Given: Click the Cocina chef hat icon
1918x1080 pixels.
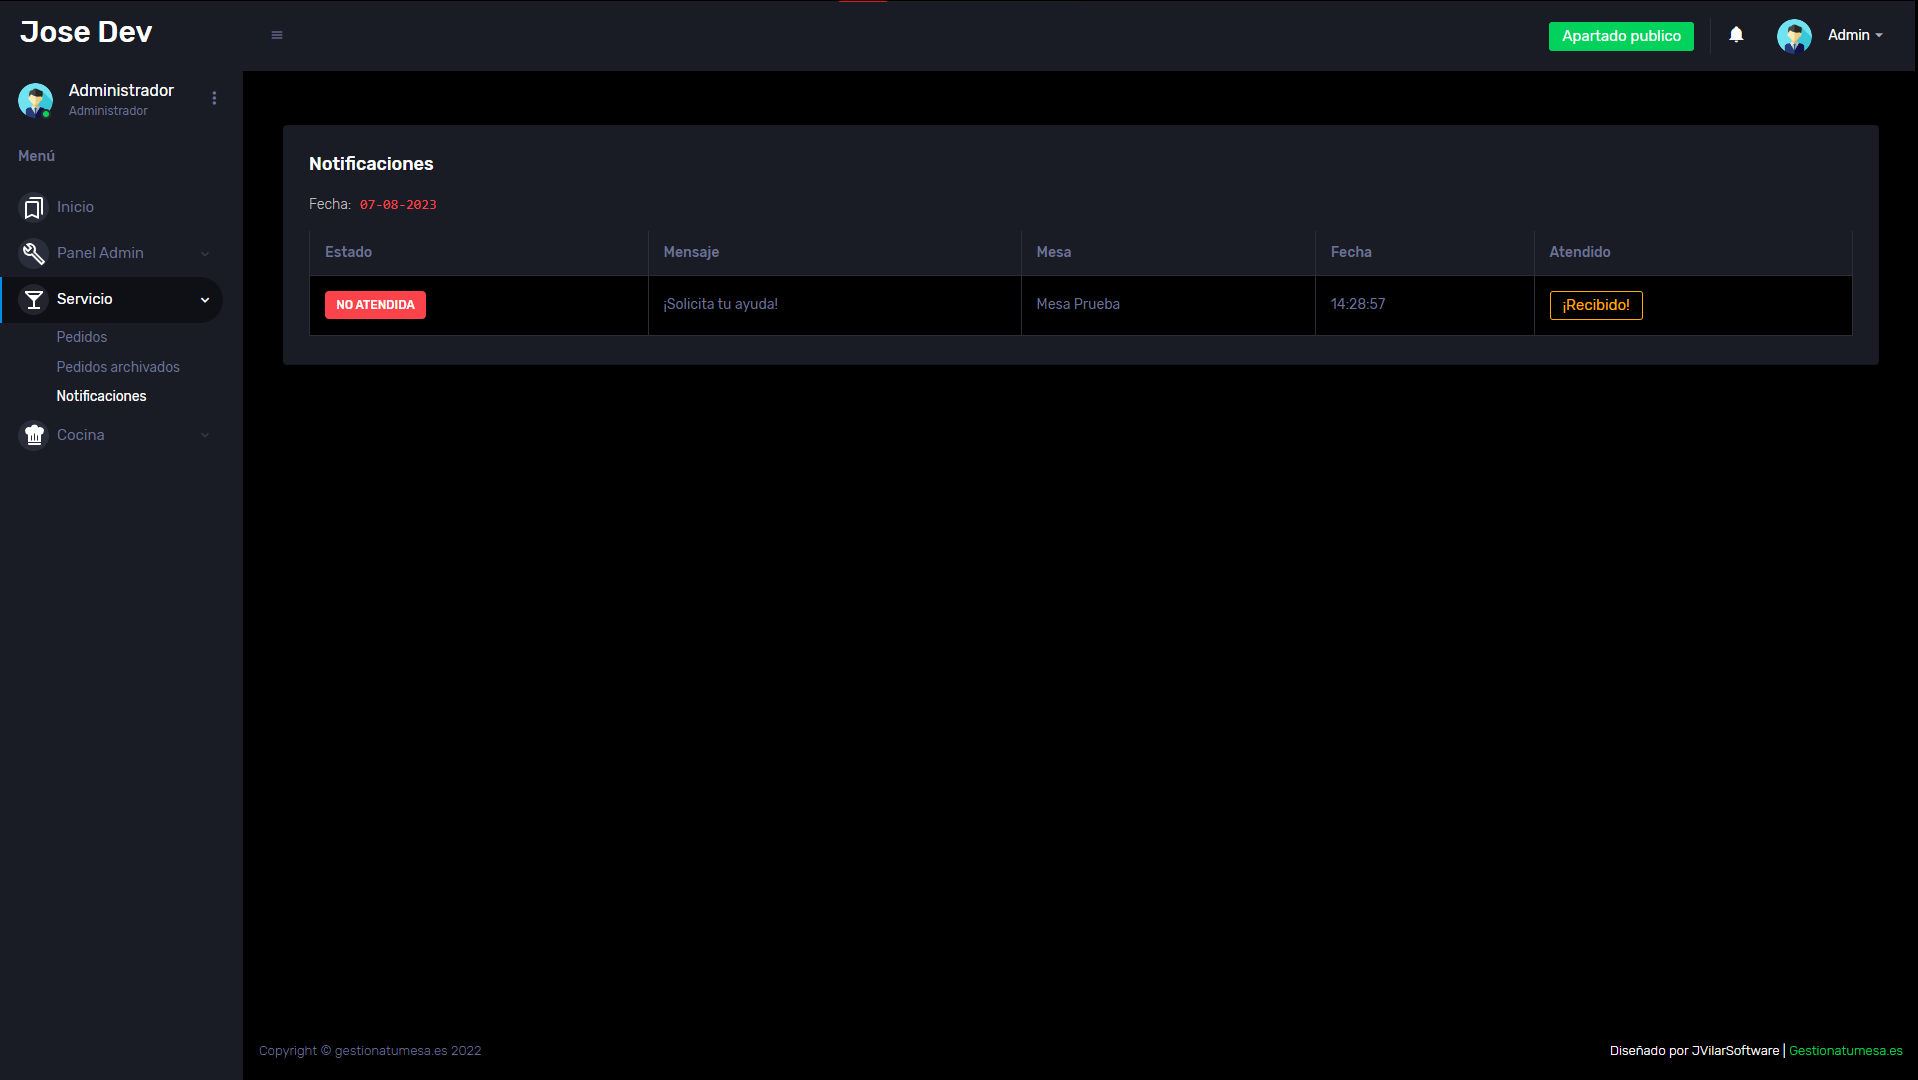Looking at the screenshot, I should point(34,435).
